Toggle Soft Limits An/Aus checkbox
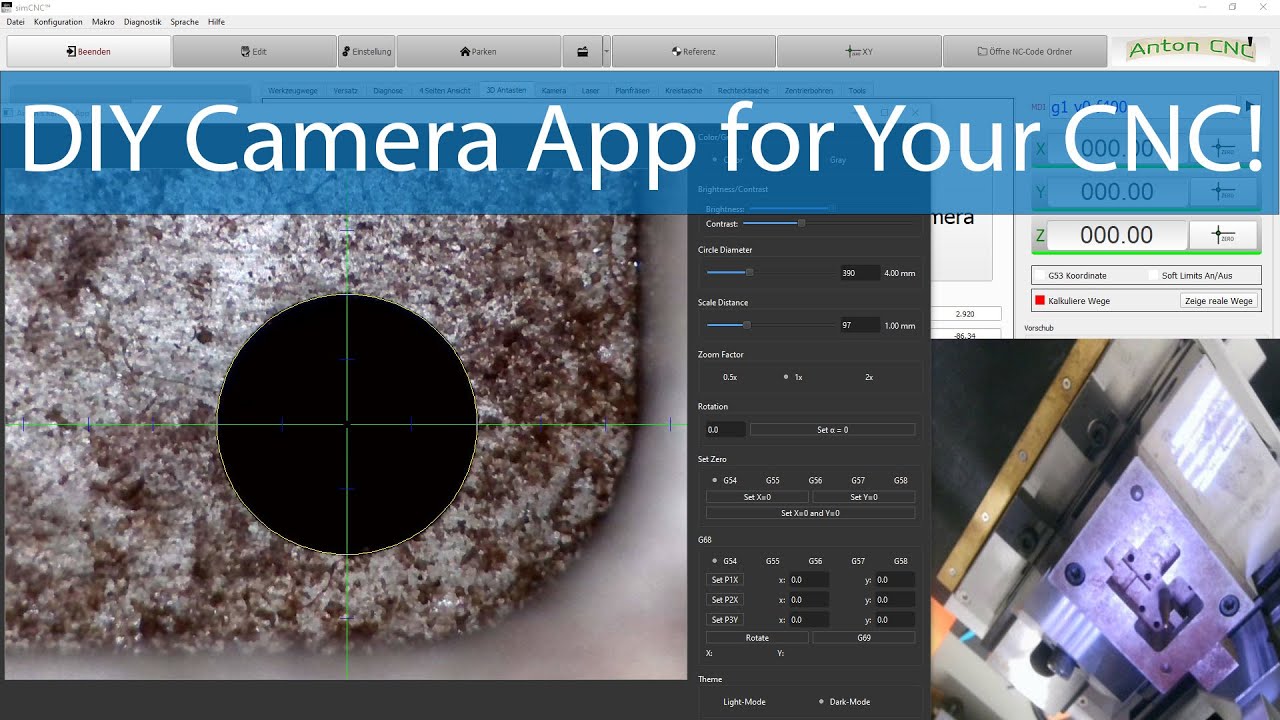1280x720 pixels. pos(1153,275)
